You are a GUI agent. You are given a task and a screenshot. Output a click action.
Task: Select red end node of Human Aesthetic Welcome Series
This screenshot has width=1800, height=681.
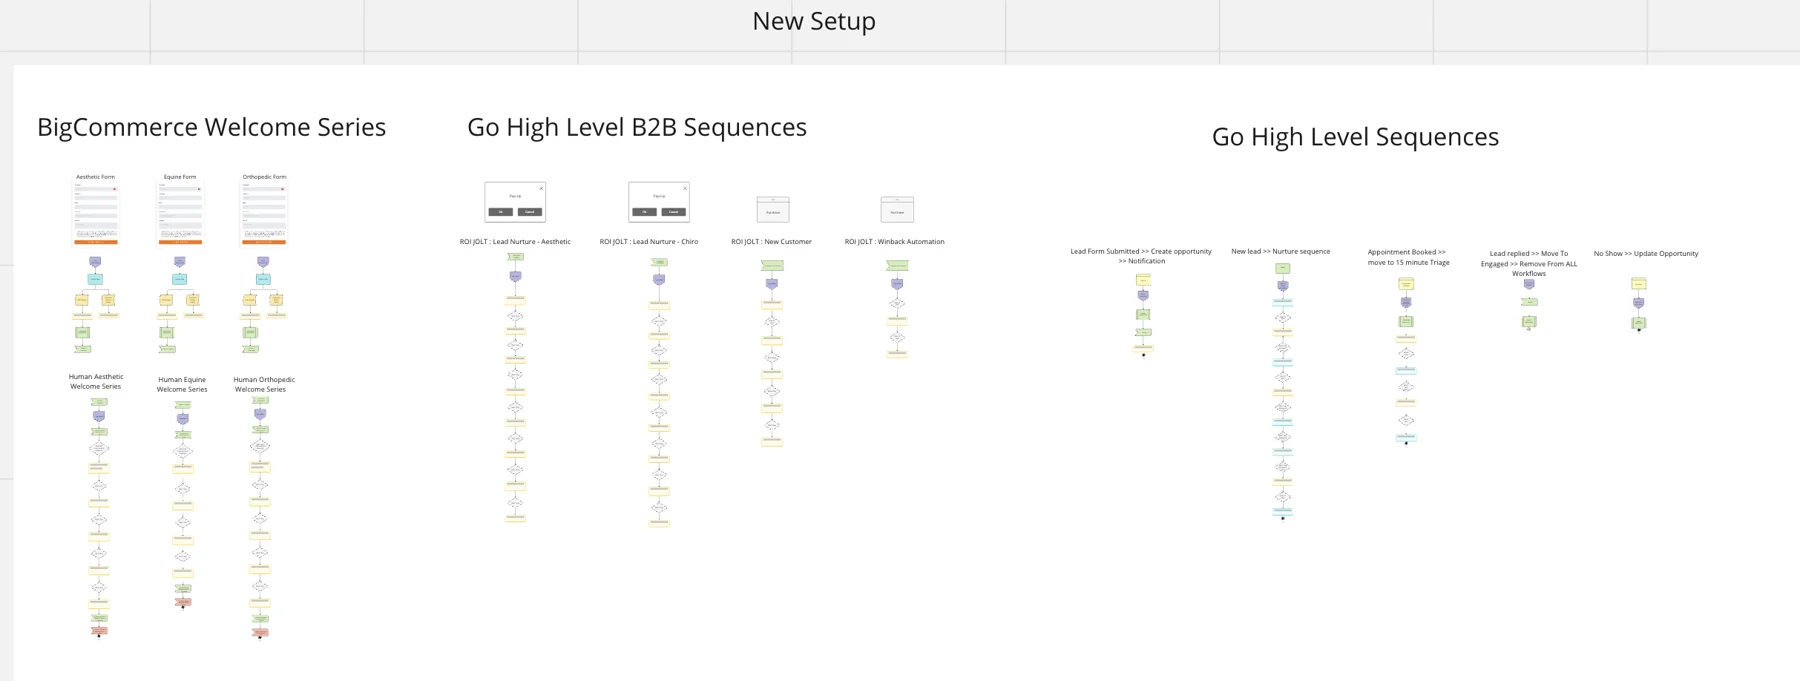click(x=99, y=631)
